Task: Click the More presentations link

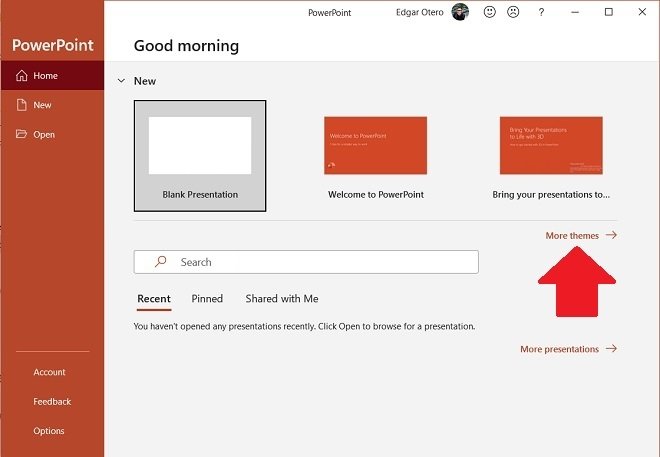Action: tap(559, 349)
